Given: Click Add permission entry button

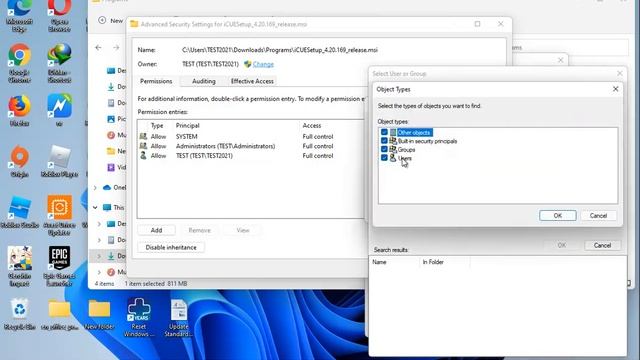Looking at the screenshot, I should point(156,230).
